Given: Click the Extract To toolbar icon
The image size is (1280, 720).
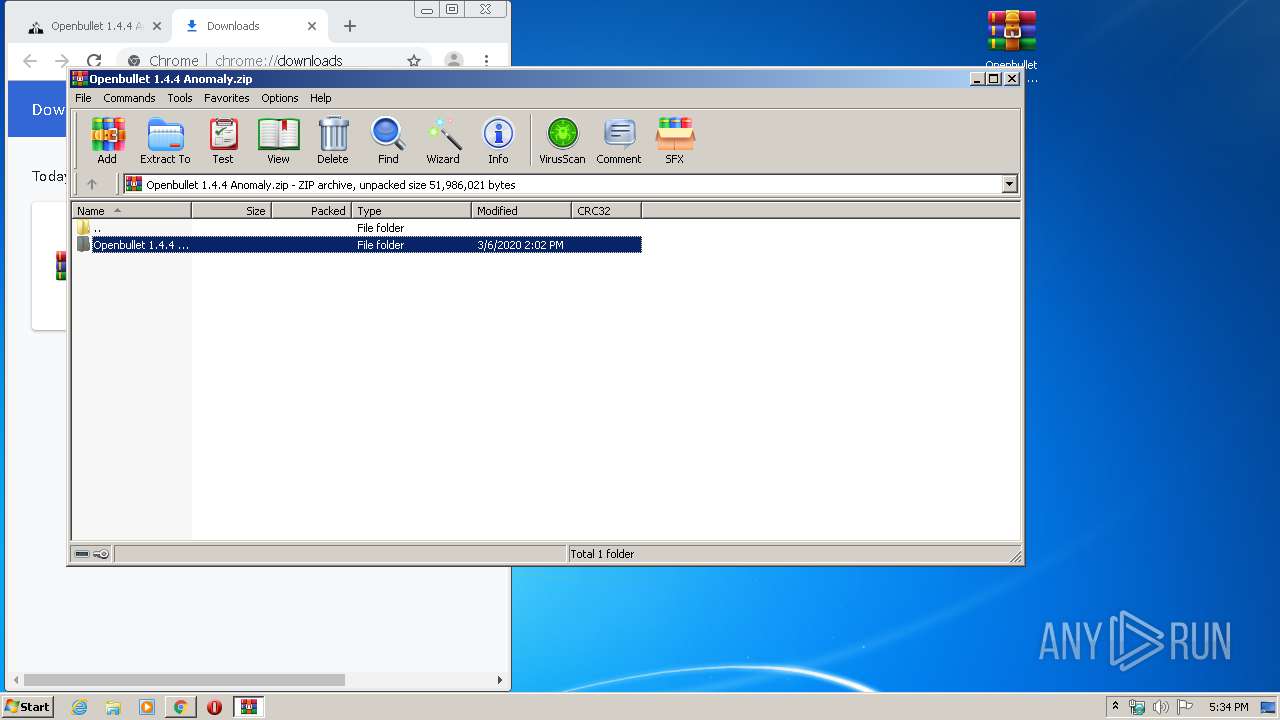Looking at the screenshot, I should pyautogui.click(x=165, y=141).
